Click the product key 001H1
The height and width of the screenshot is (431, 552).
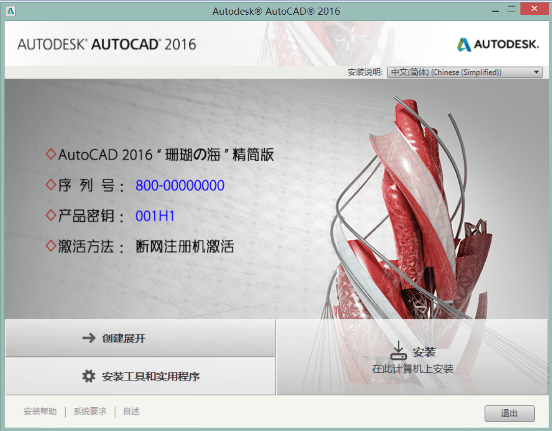click(155, 216)
